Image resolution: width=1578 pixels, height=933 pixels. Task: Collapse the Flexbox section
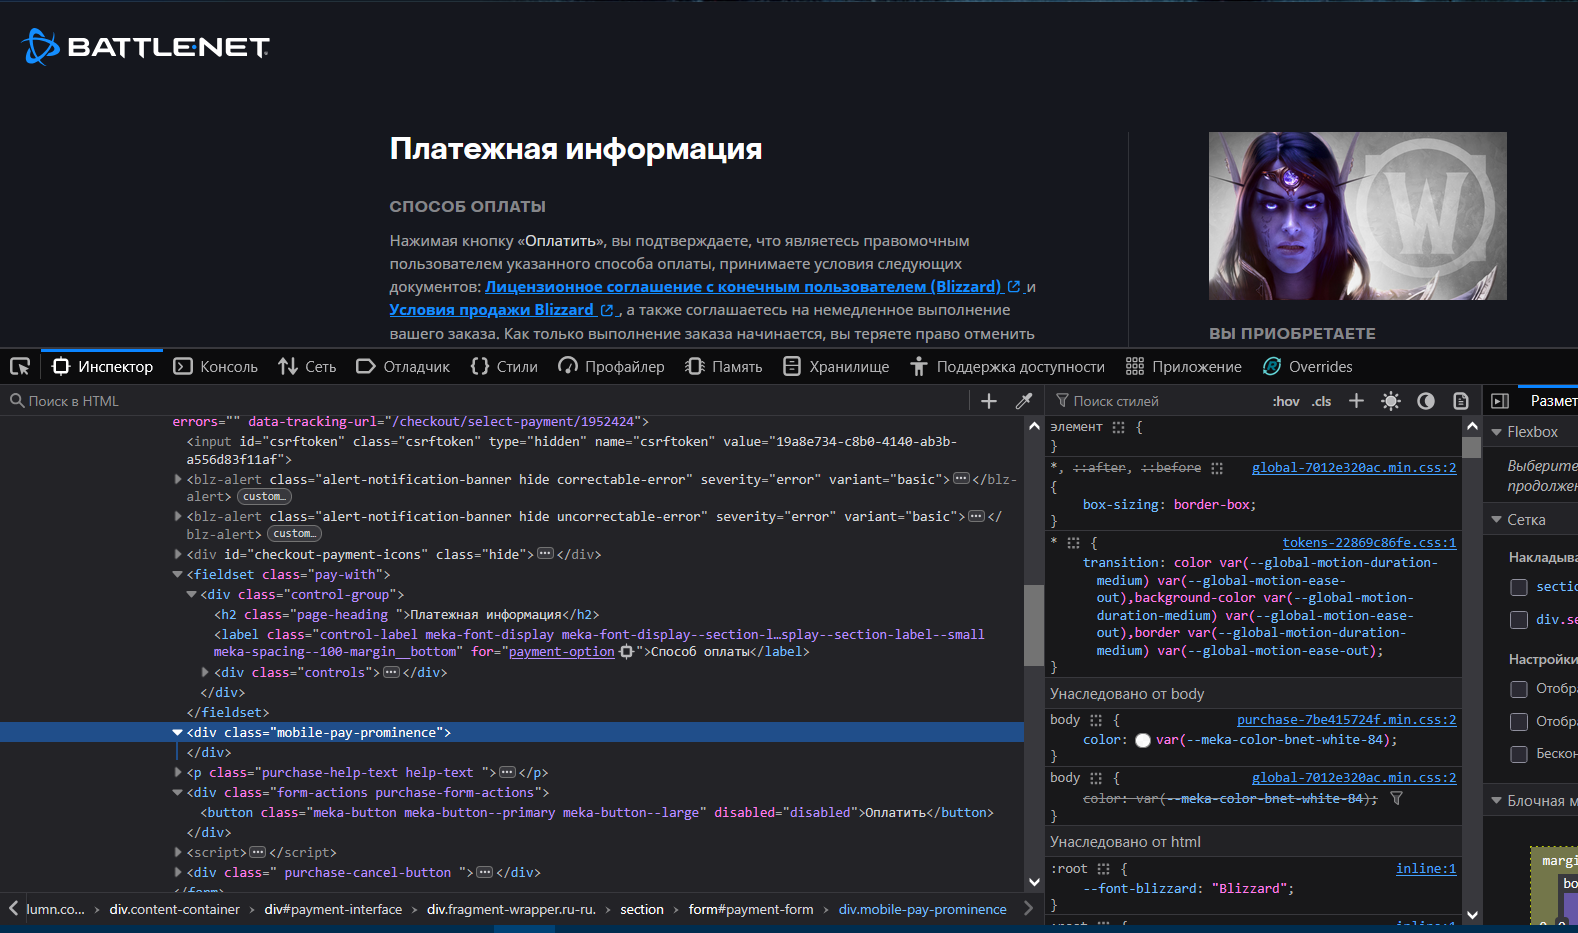1497,432
